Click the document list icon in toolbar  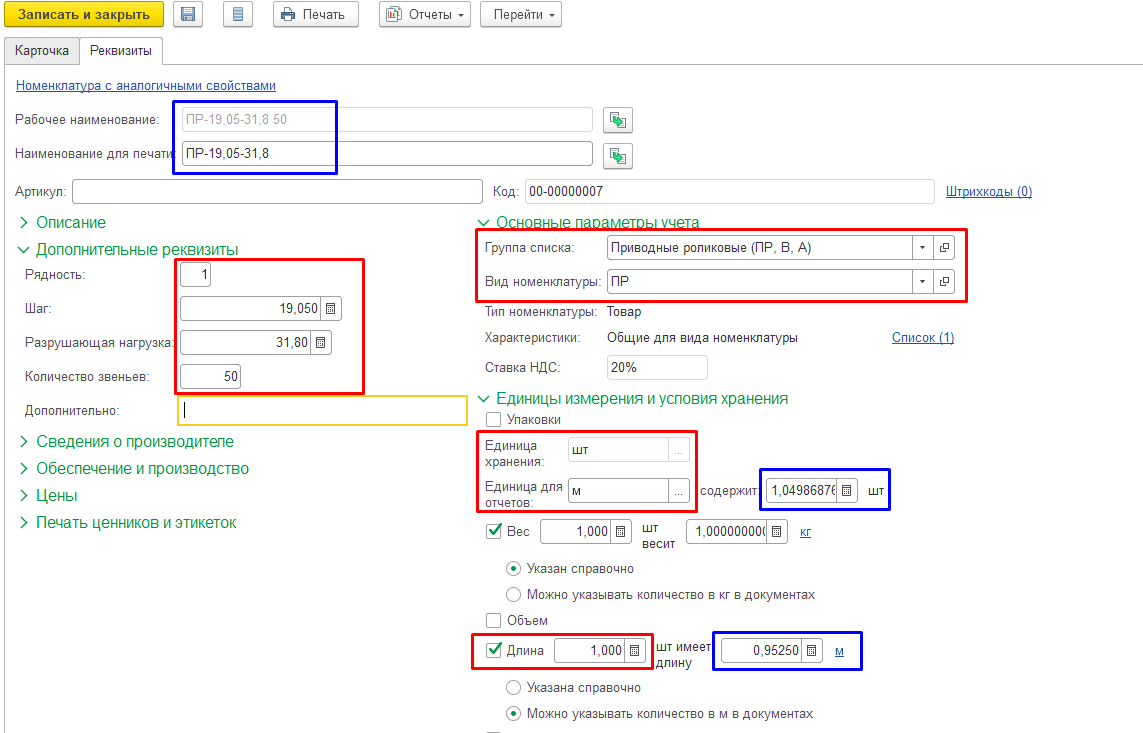[x=238, y=15]
